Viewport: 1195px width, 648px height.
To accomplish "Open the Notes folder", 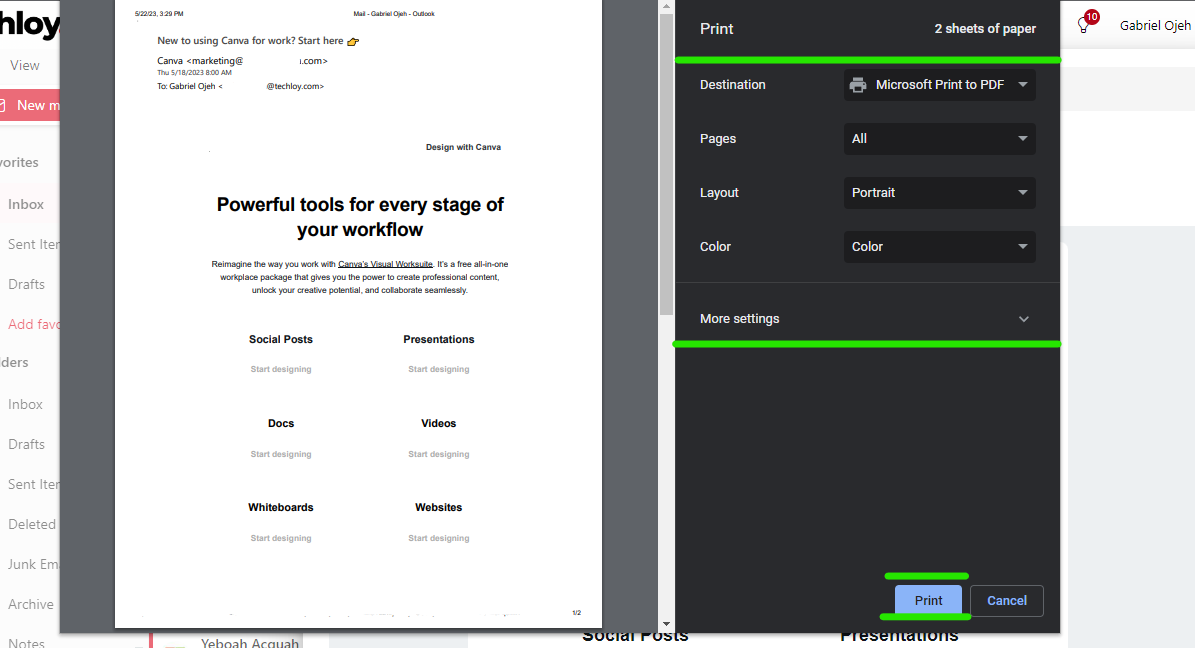I will coord(27,642).
